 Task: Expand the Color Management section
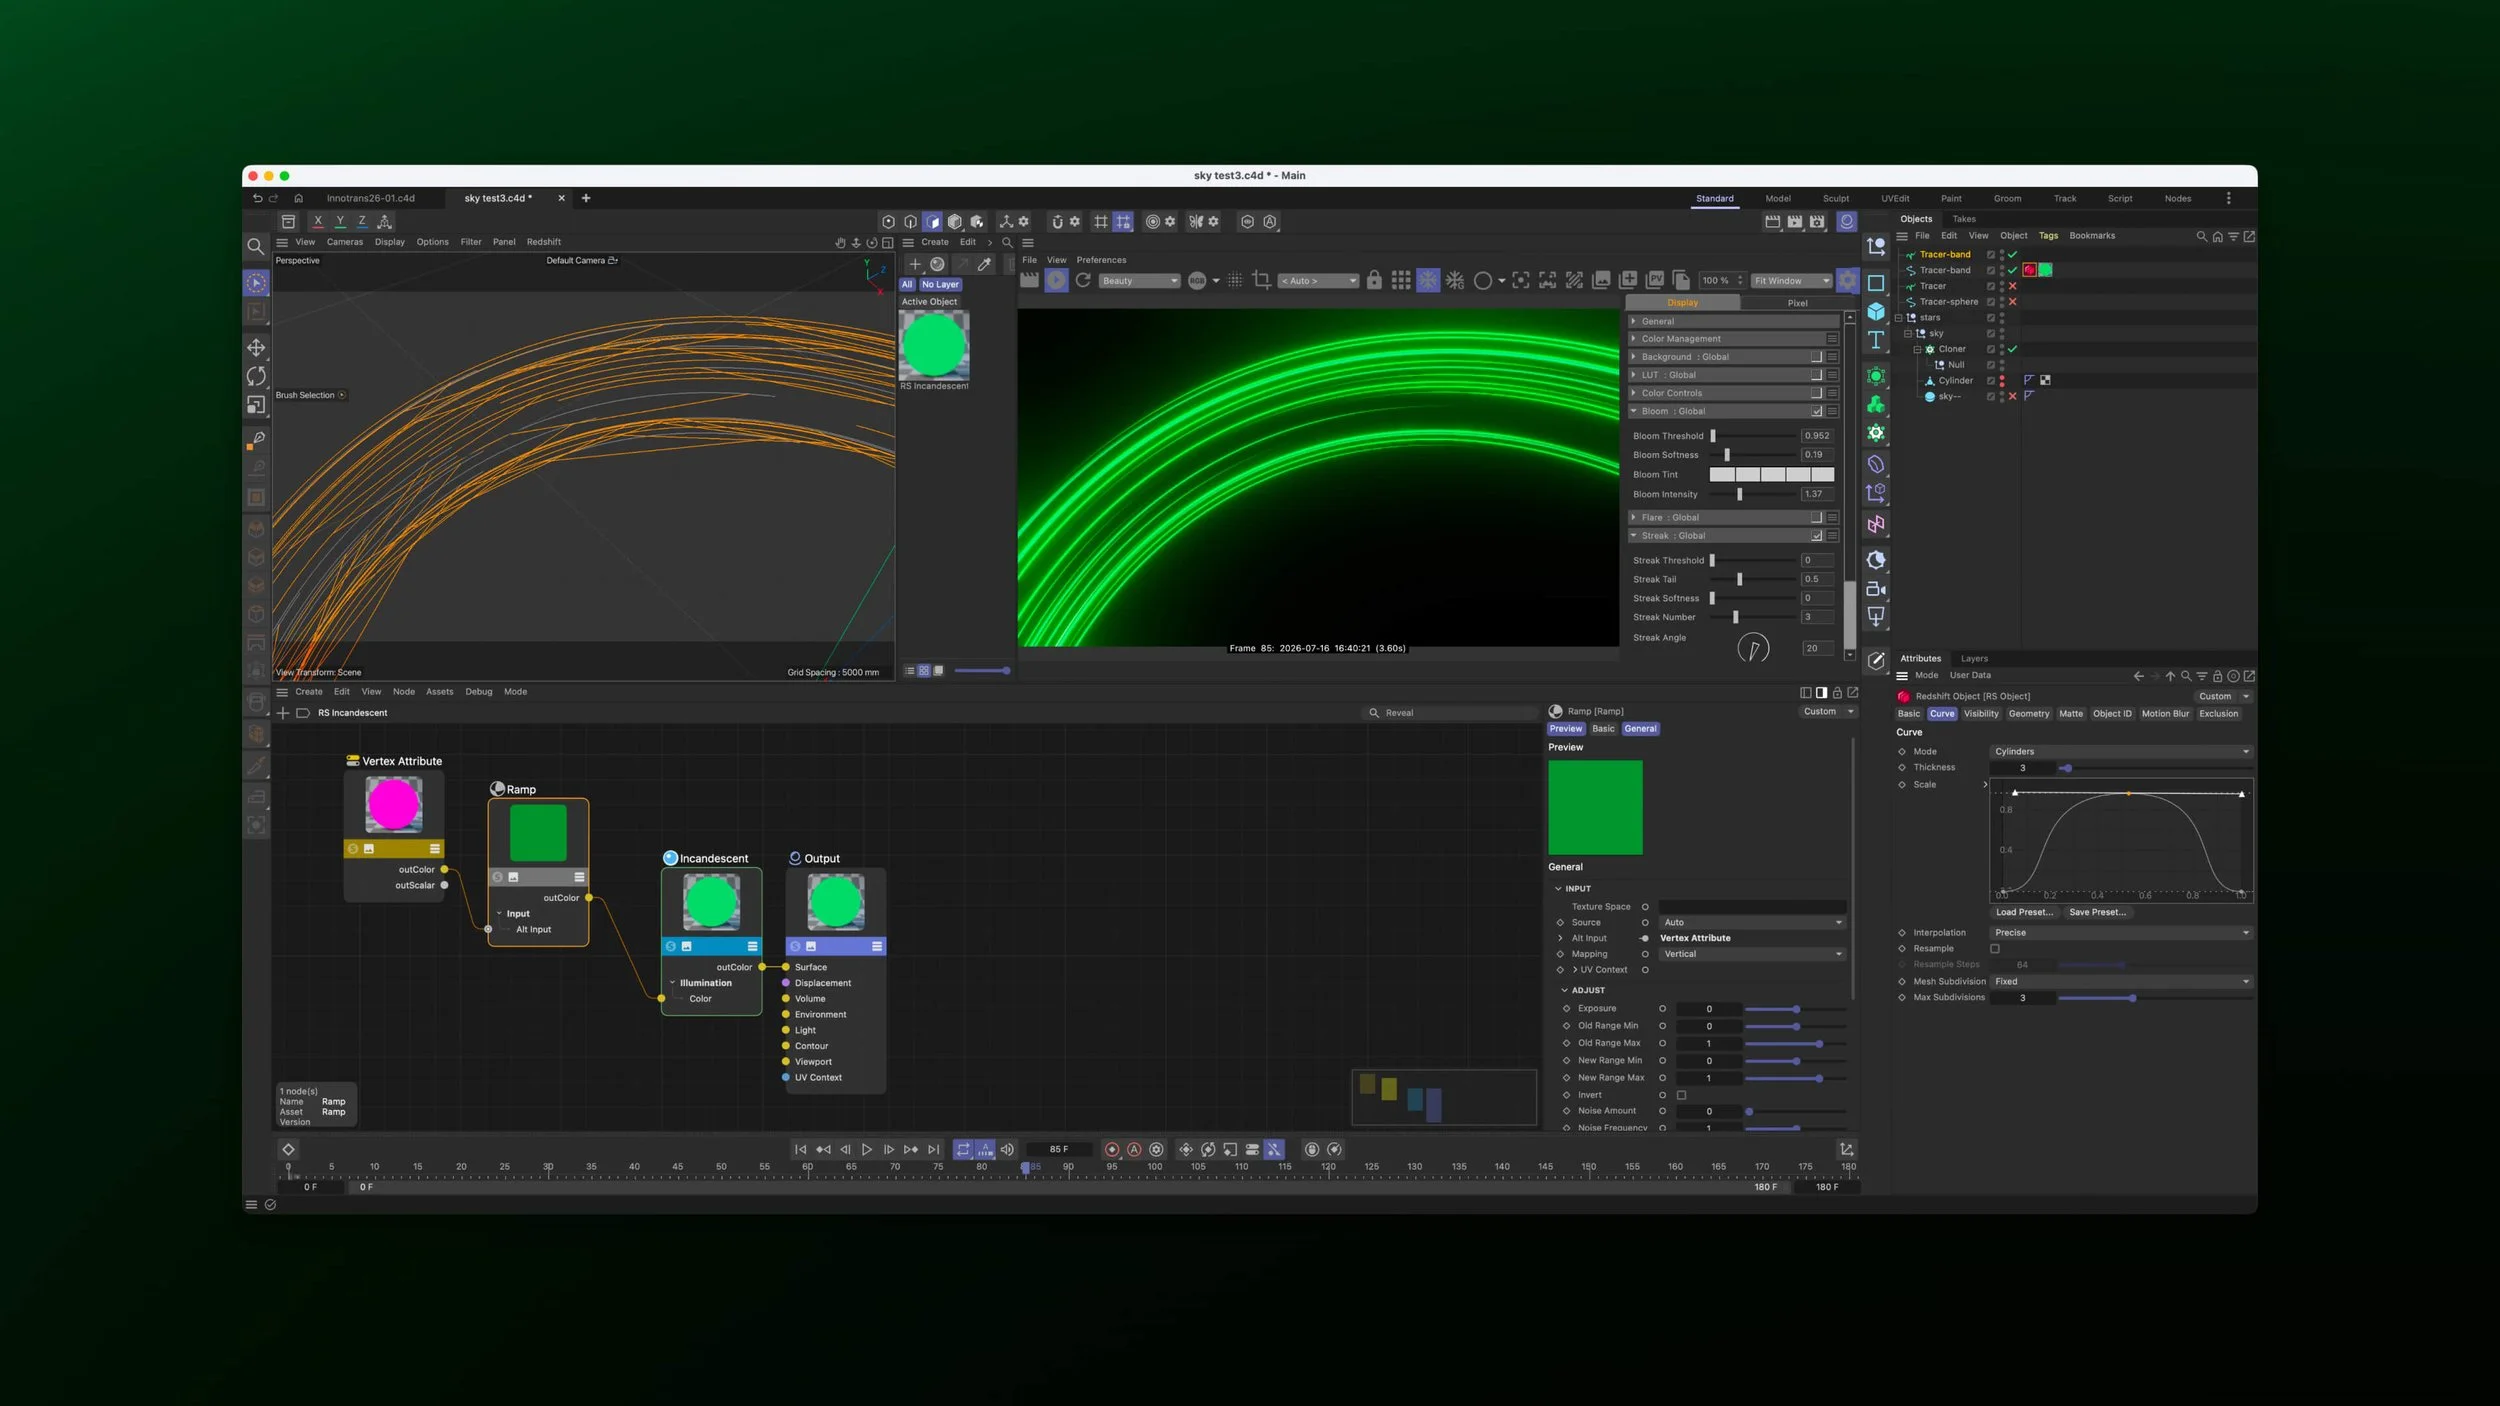click(1733, 339)
